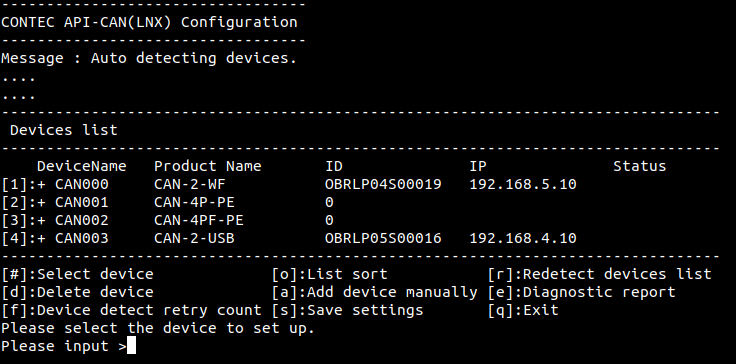Click the CAN000 device row entry
Screen dimensions: 736x364
coord(82,184)
